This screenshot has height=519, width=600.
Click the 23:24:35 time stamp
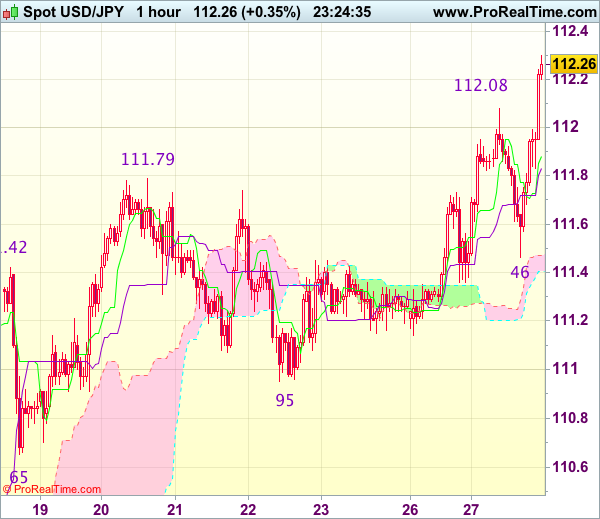click(x=342, y=12)
